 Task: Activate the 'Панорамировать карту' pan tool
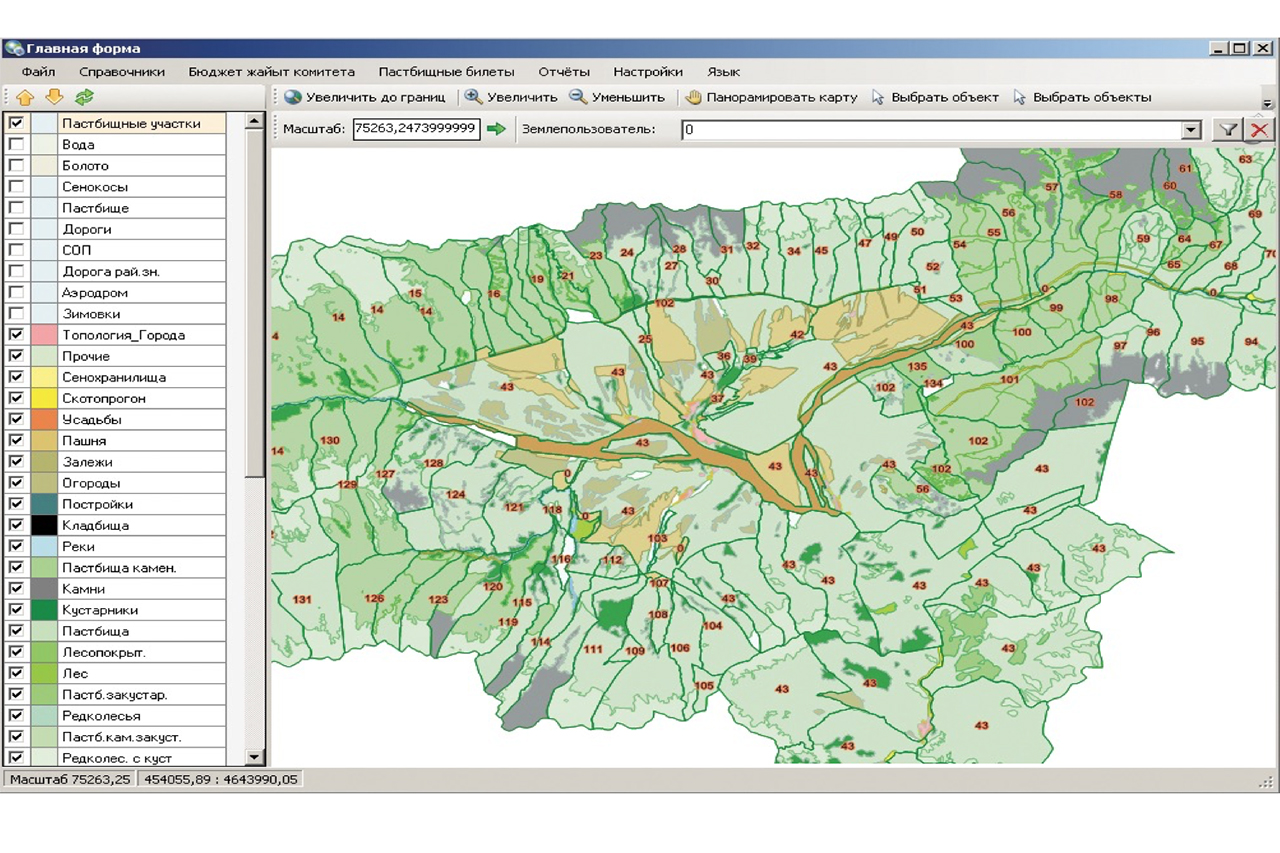point(771,97)
